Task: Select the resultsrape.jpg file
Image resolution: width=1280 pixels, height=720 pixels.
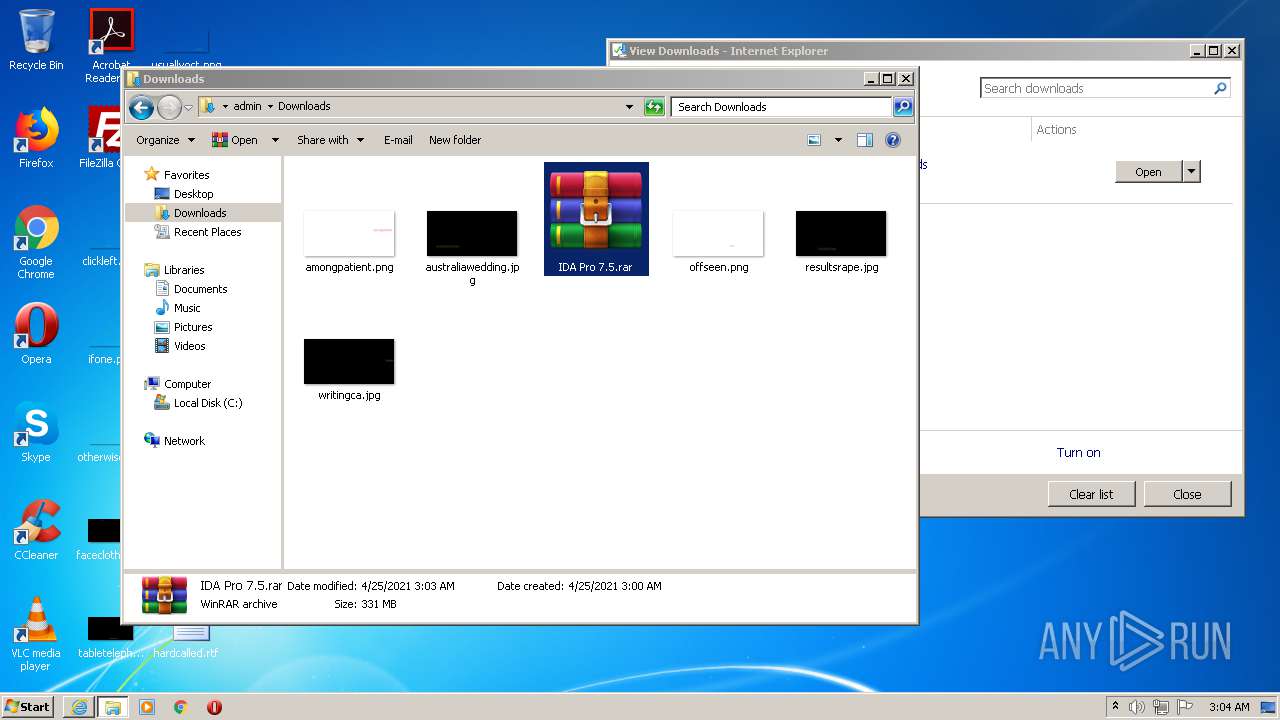Action: (841, 234)
